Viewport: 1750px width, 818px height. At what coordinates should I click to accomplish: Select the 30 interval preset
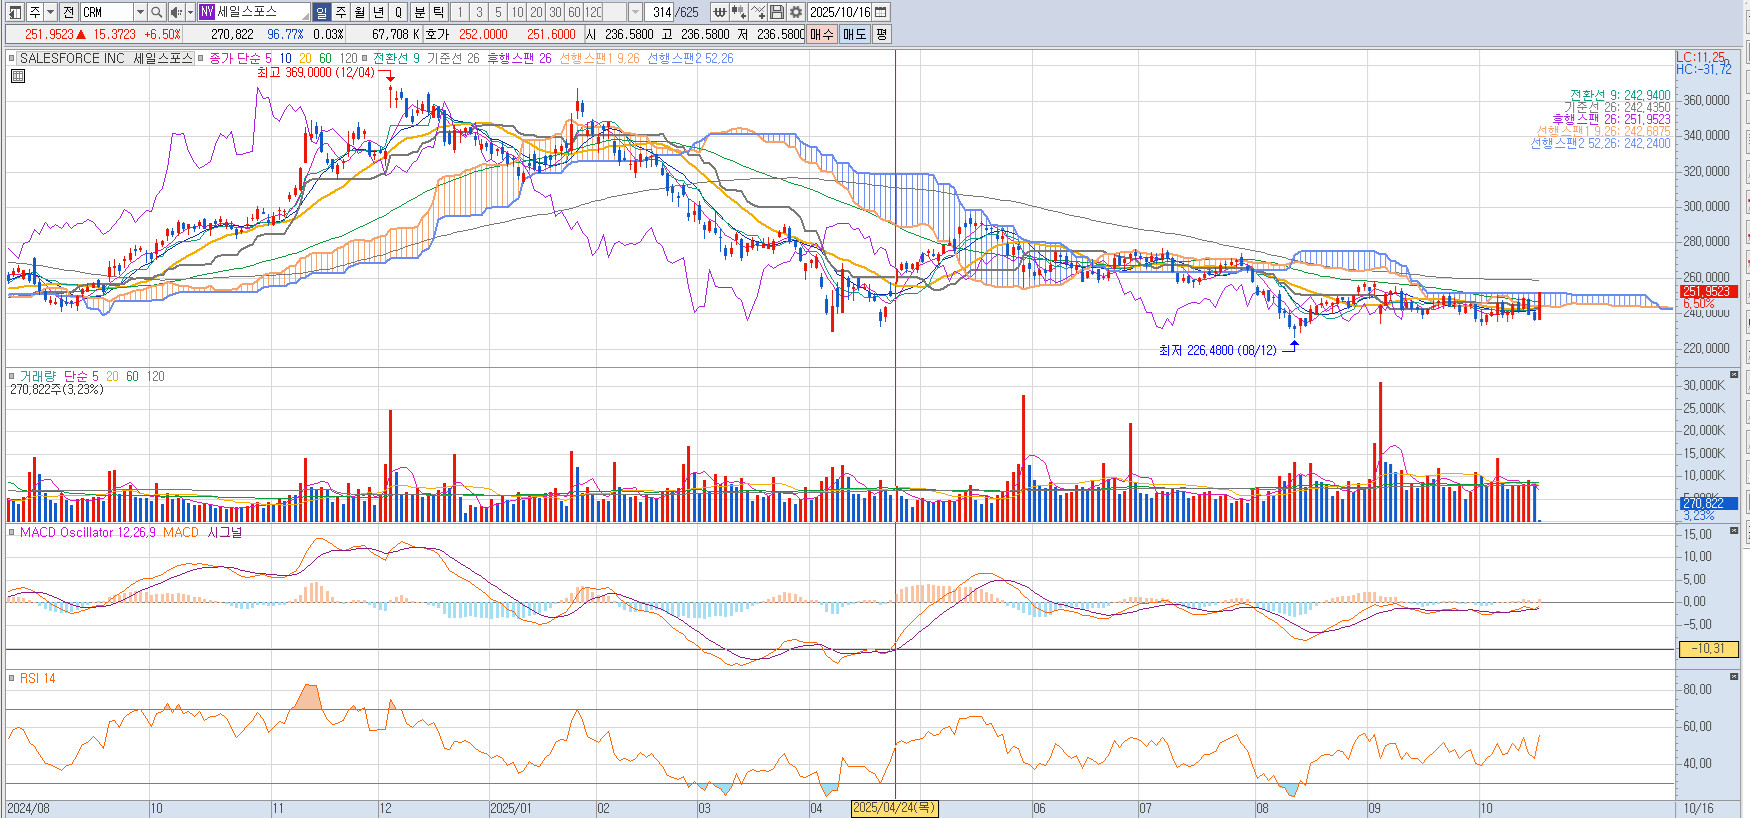(x=555, y=12)
